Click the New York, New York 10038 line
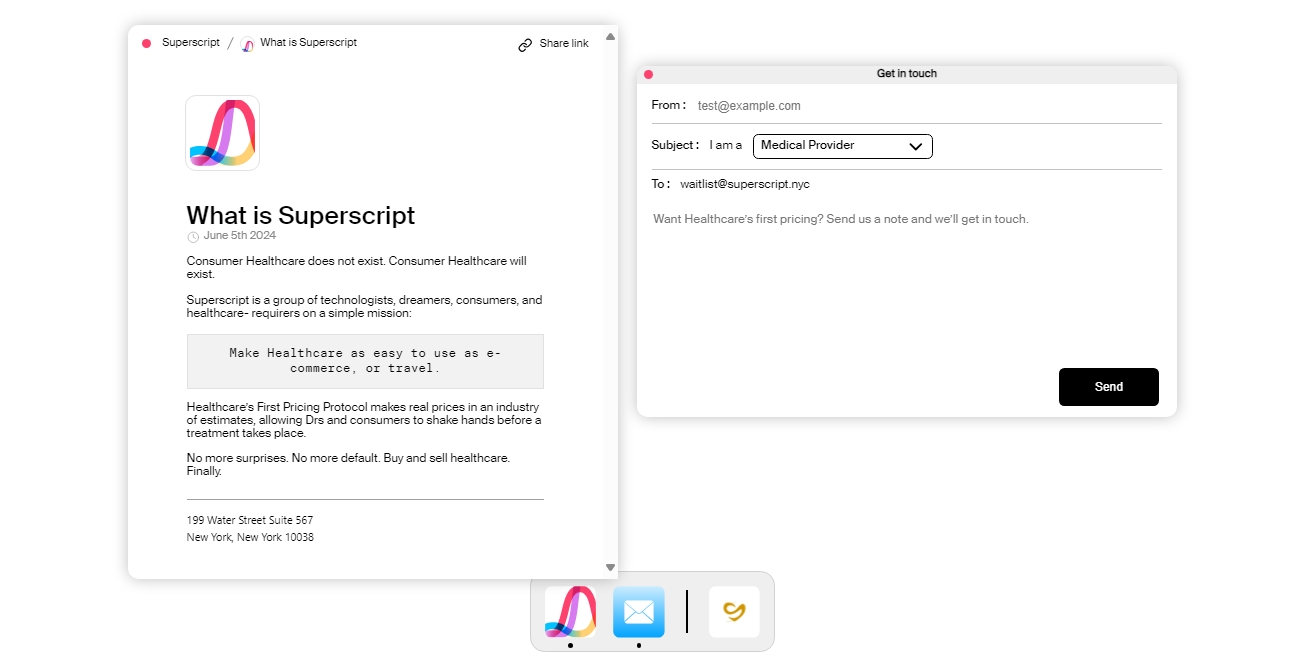The width and height of the screenshot is (1300, 667). click(250, 538)
